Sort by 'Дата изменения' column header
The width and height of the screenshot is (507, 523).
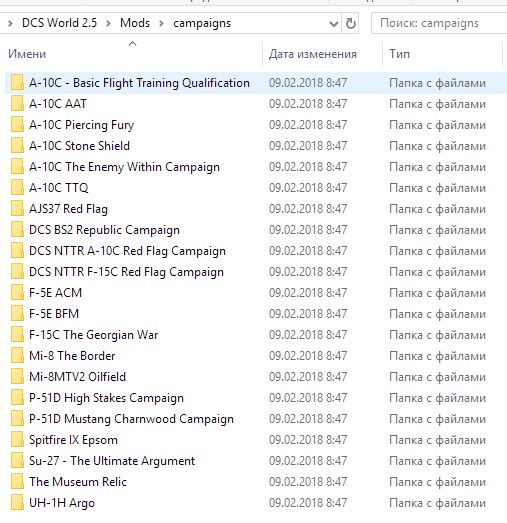[313, 54]
